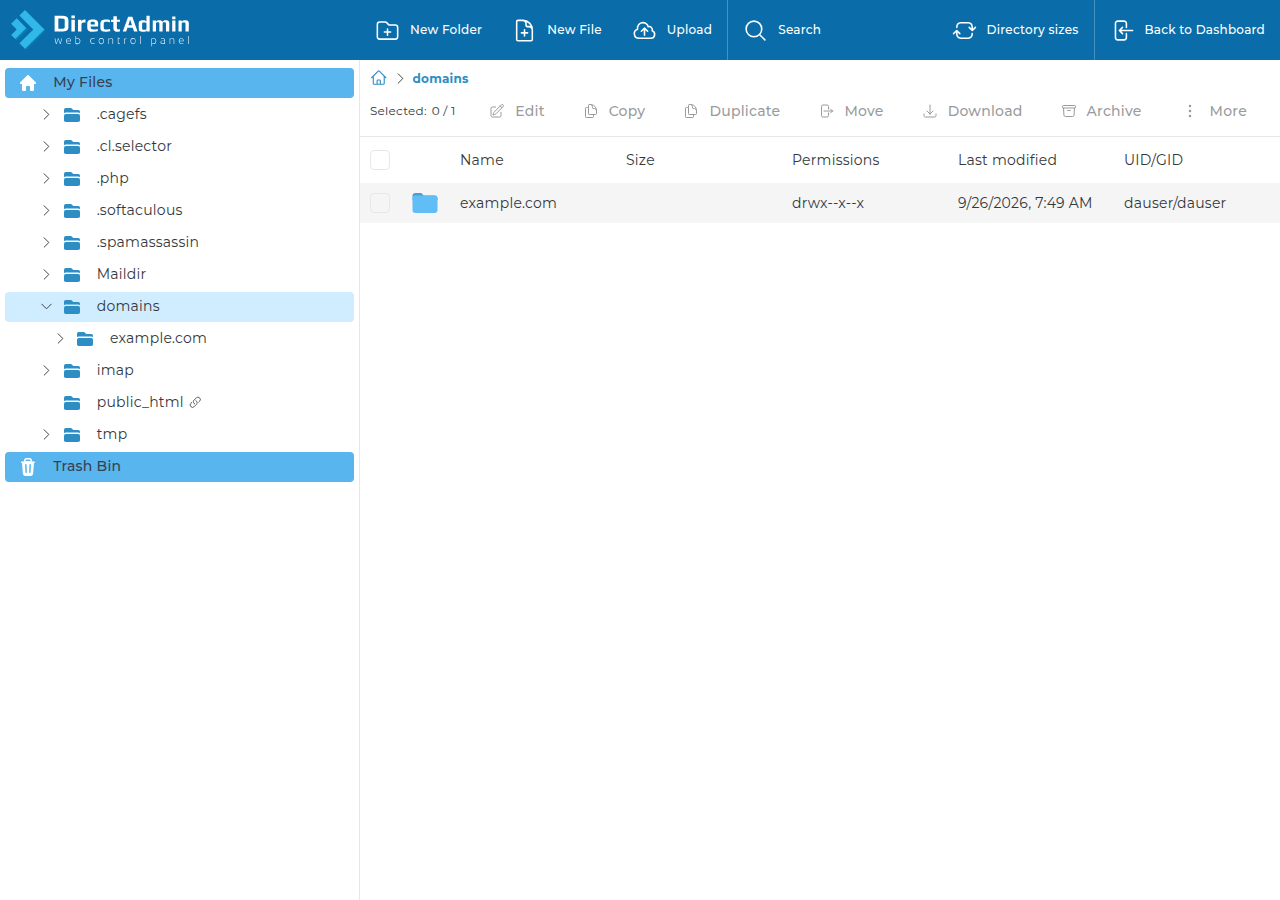Click the My Files home icon
This screenshot has height=900, width=1280.
(28, 83)
